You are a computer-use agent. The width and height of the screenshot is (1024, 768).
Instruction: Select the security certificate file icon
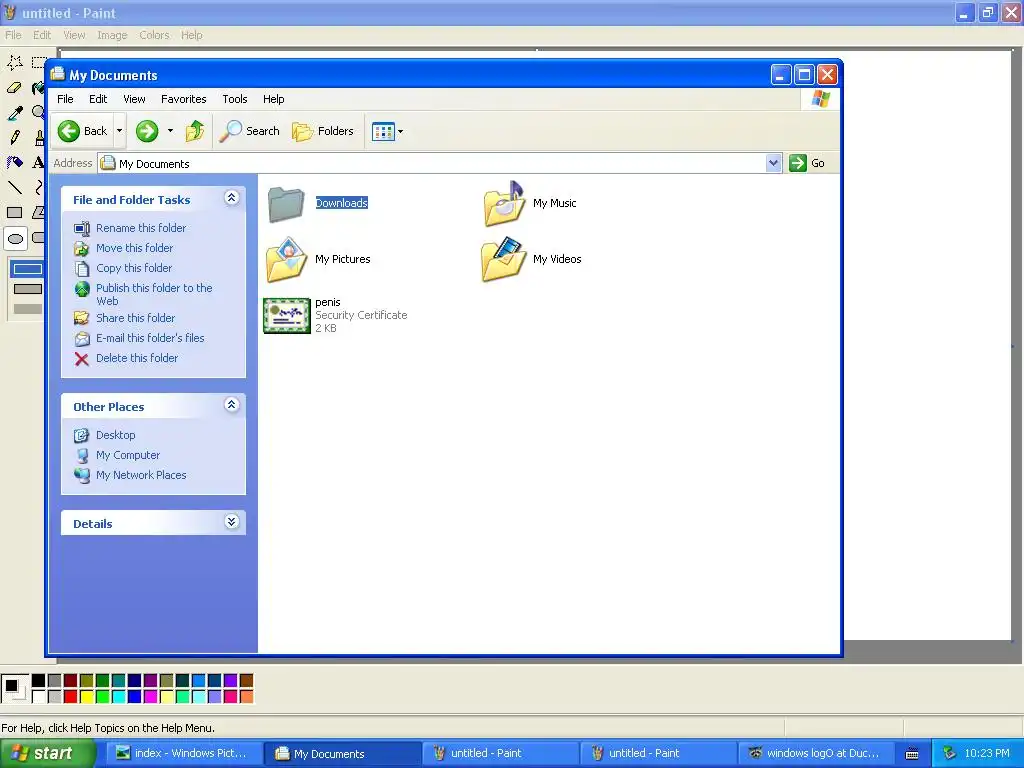[x=287, y=315]
